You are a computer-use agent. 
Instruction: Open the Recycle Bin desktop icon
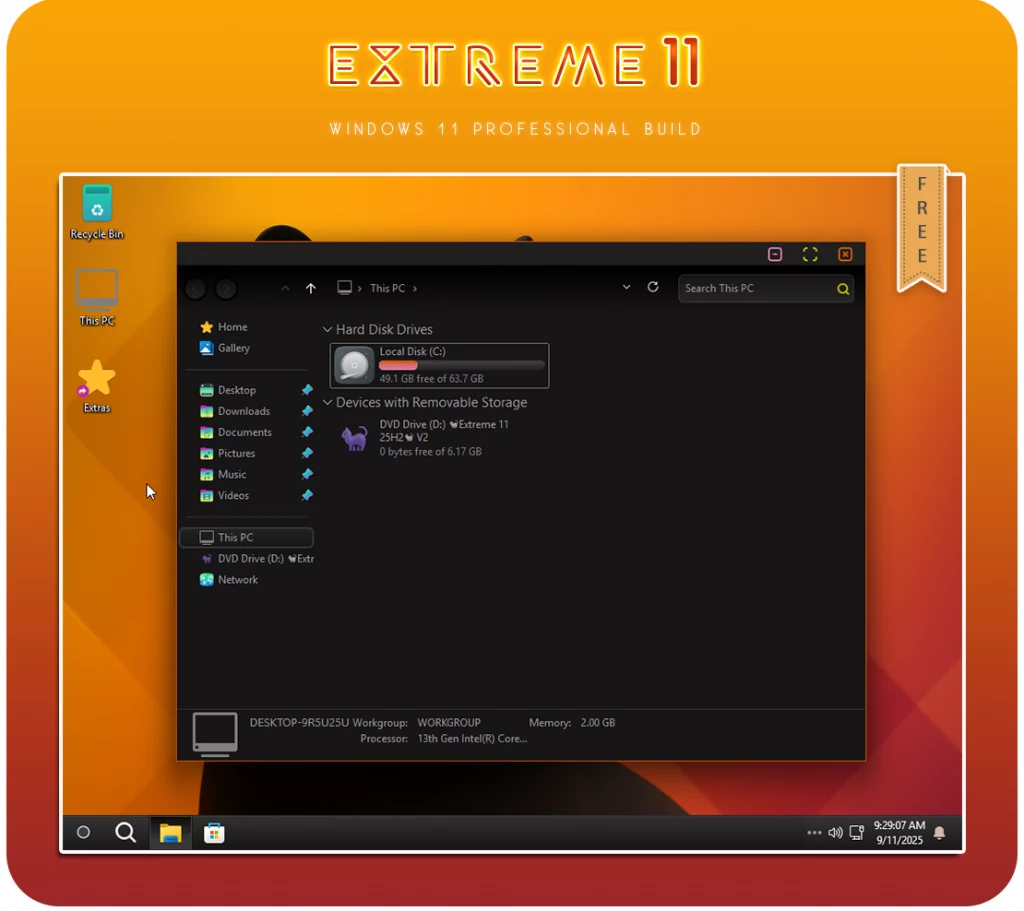point(97,205)
